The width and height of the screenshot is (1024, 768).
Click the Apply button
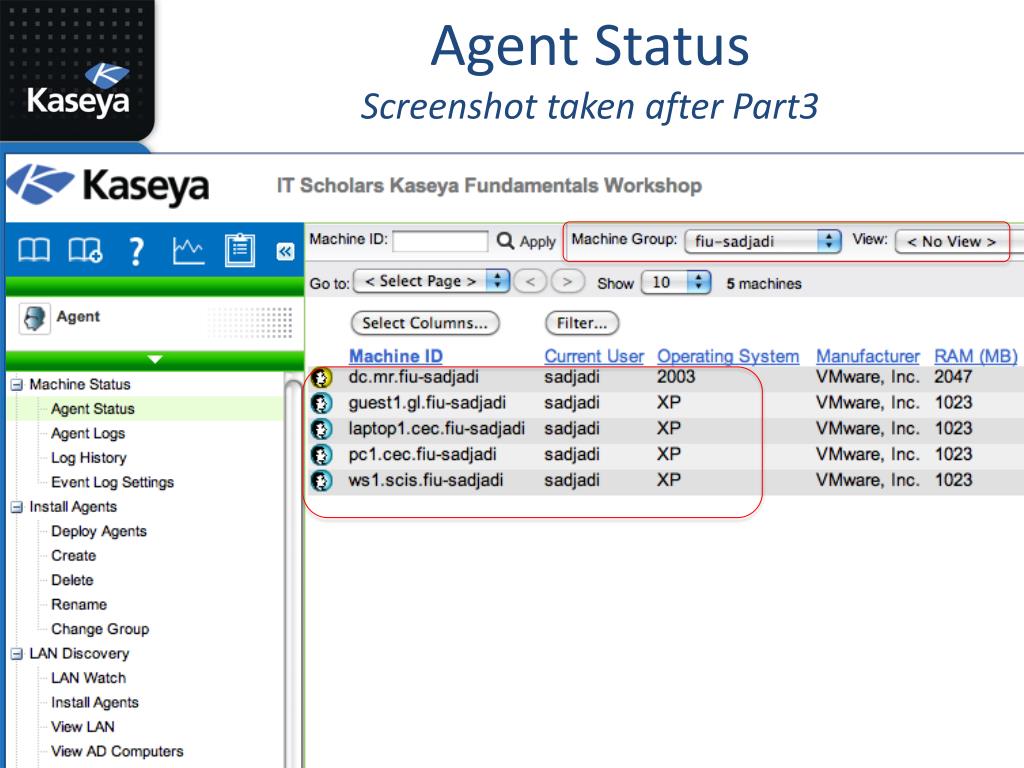pos(537,242)
